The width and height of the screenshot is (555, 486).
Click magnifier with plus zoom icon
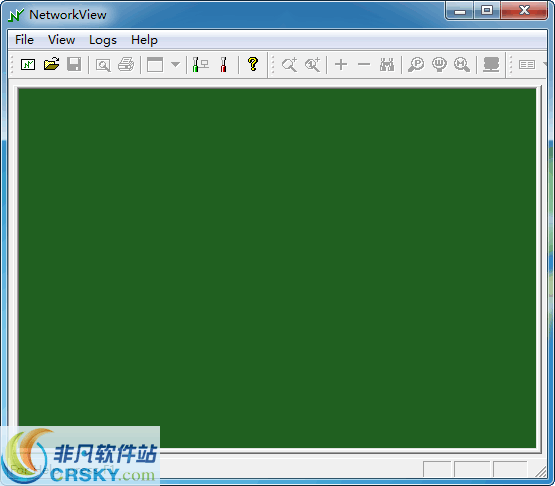(289, 65)
